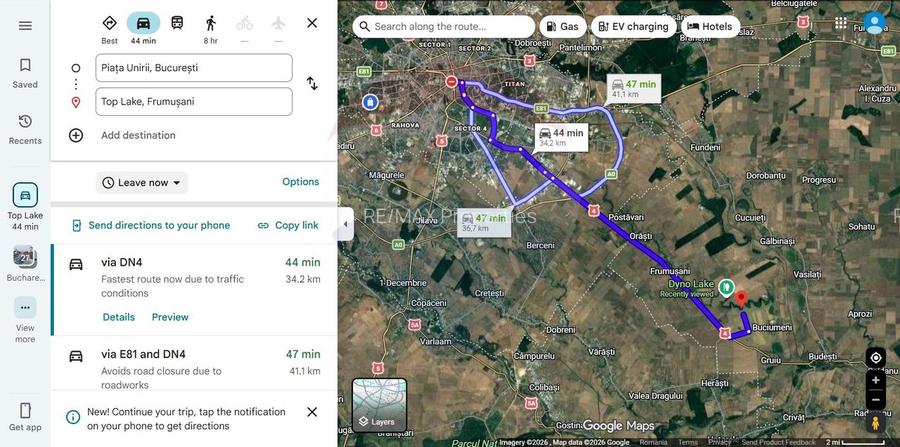The image size is (900, 447).
Task: Click the add destination plus icon
Action: point(76,135)
